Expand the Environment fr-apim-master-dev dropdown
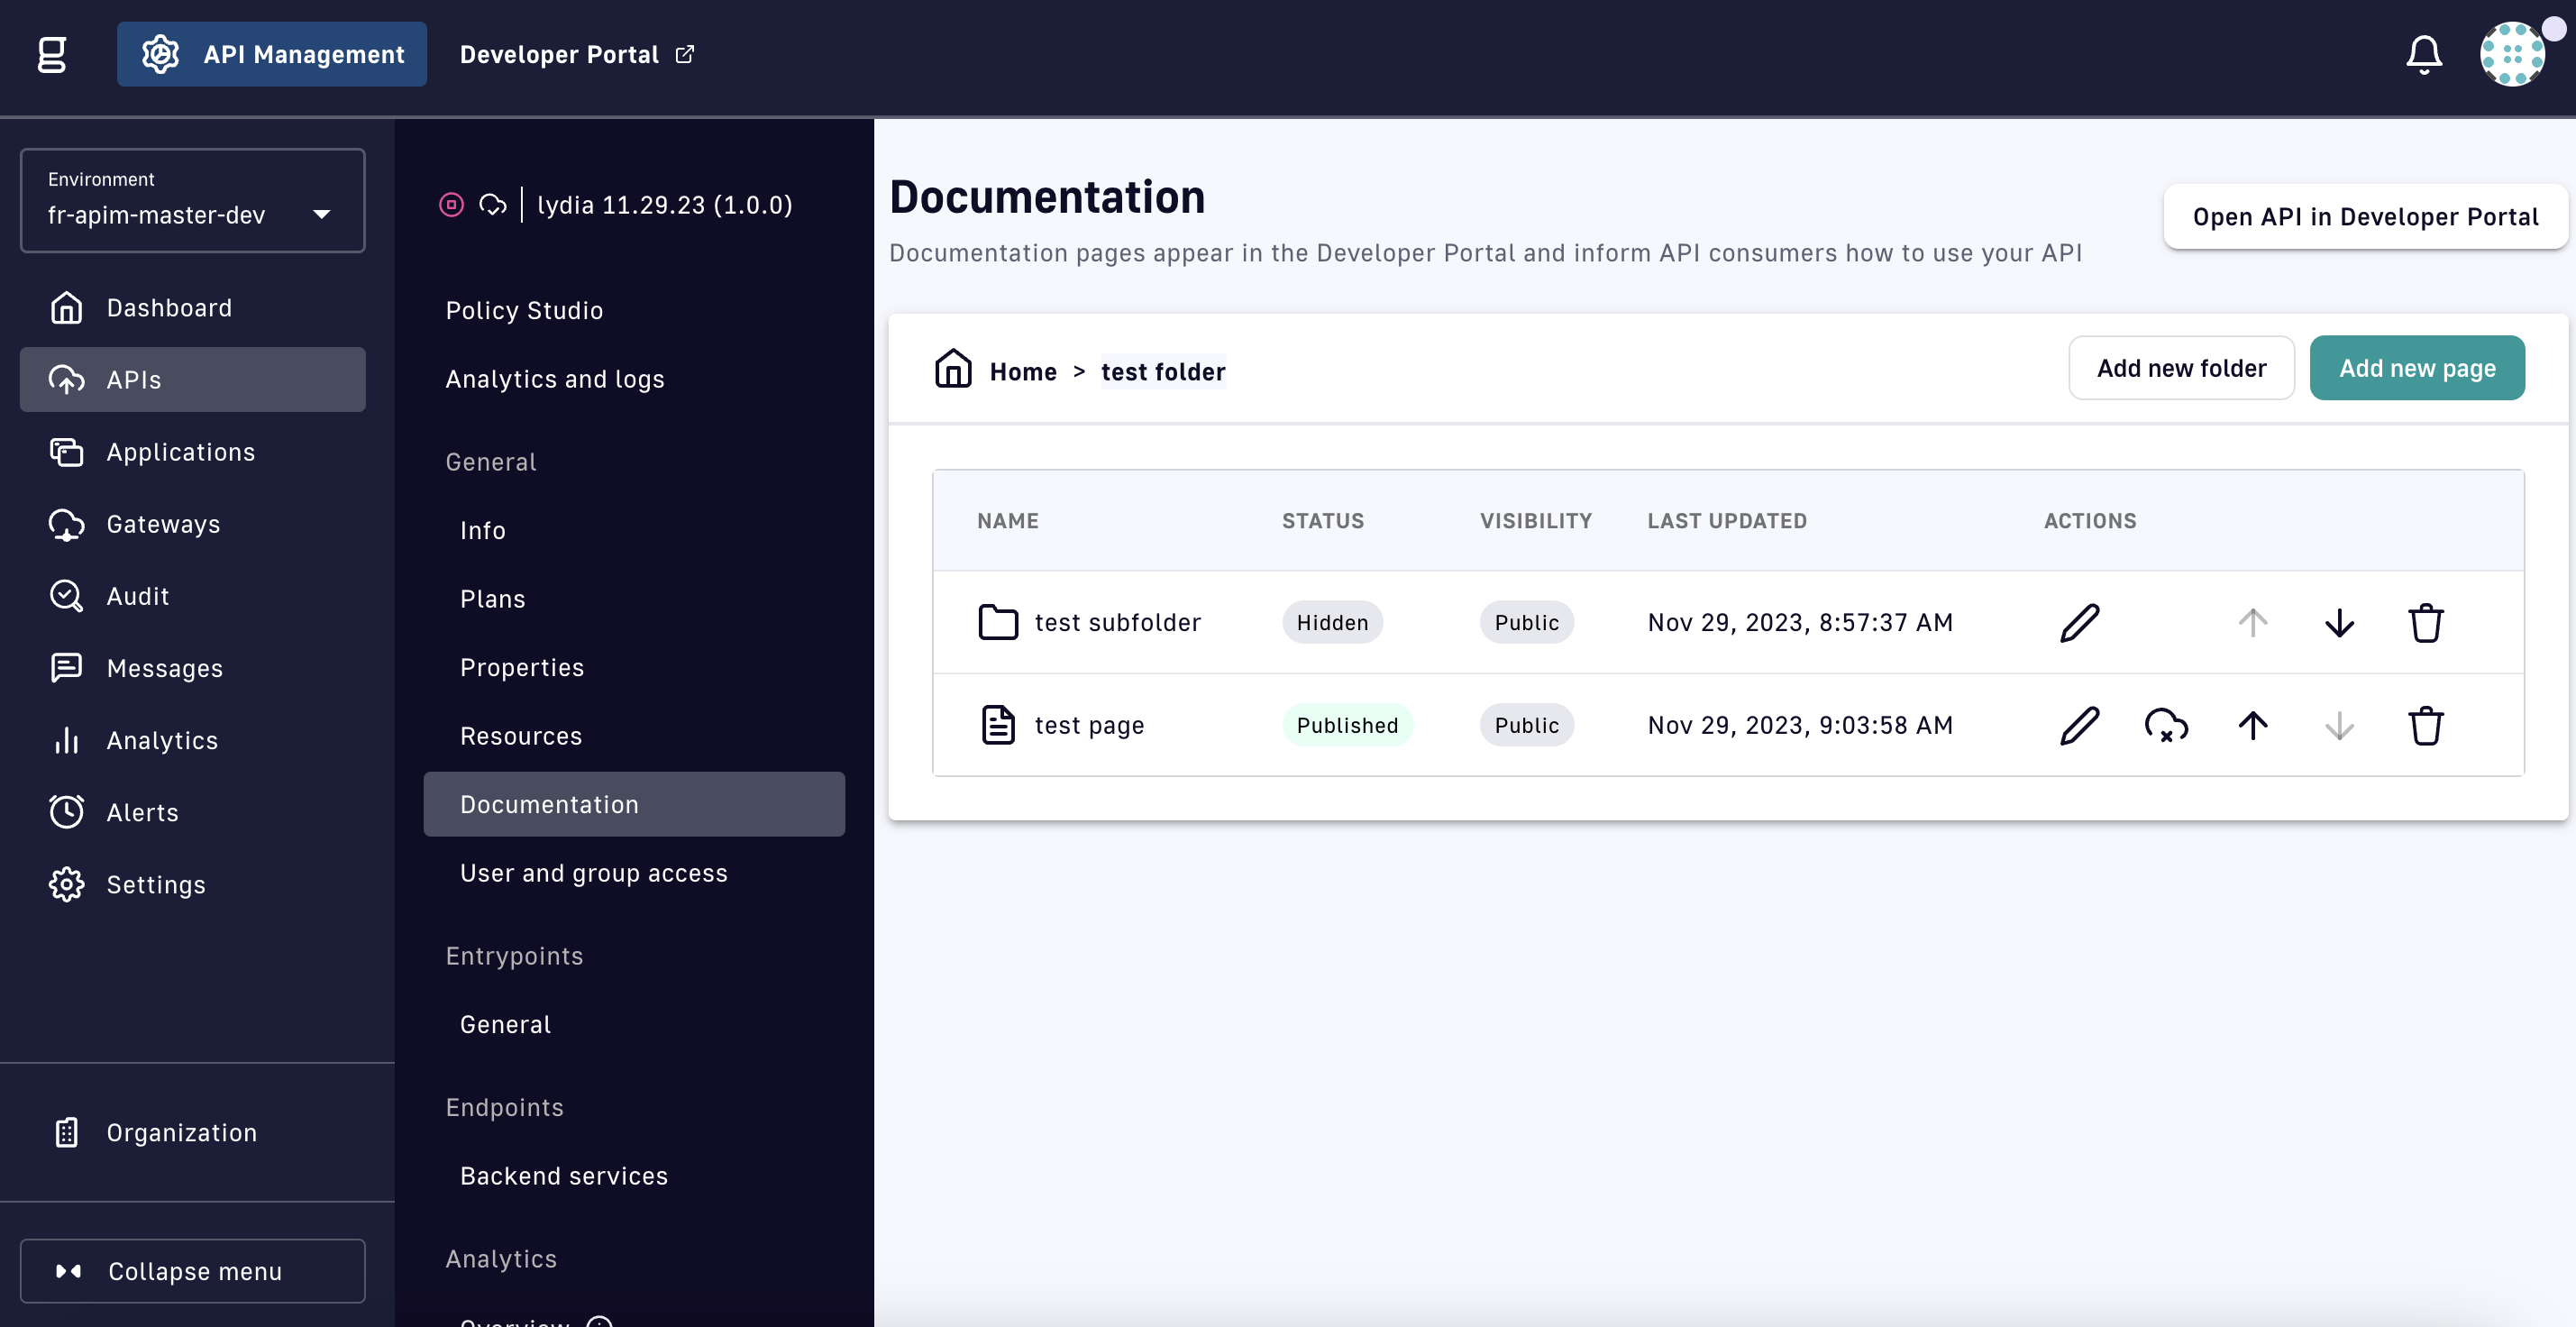 (192, 201)
